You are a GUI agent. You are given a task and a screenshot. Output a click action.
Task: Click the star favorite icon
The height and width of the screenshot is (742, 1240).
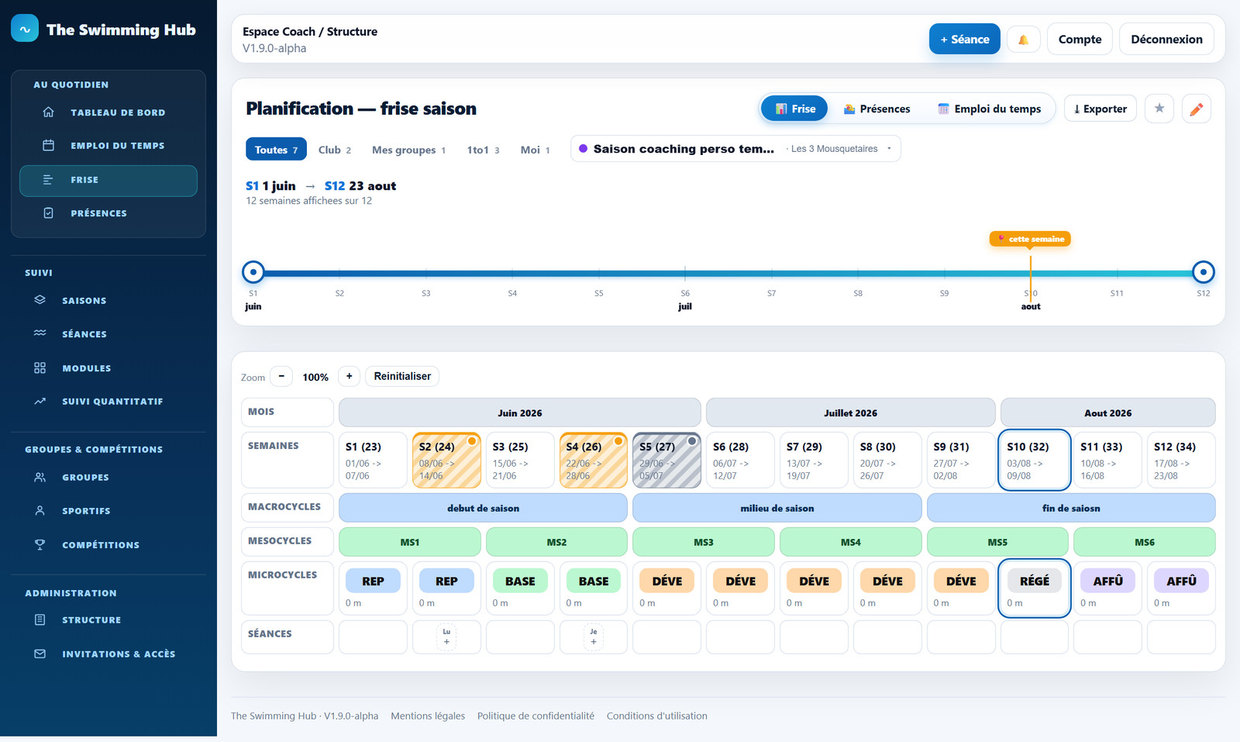(1159, 108)
